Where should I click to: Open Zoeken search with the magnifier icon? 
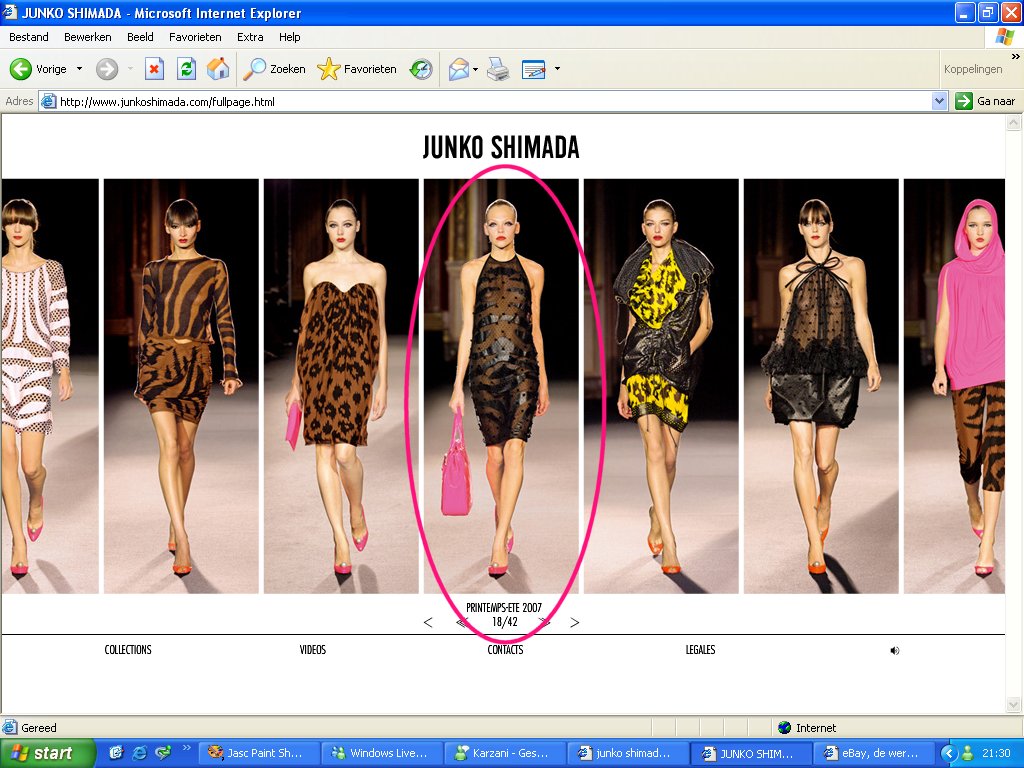[254, 69]
